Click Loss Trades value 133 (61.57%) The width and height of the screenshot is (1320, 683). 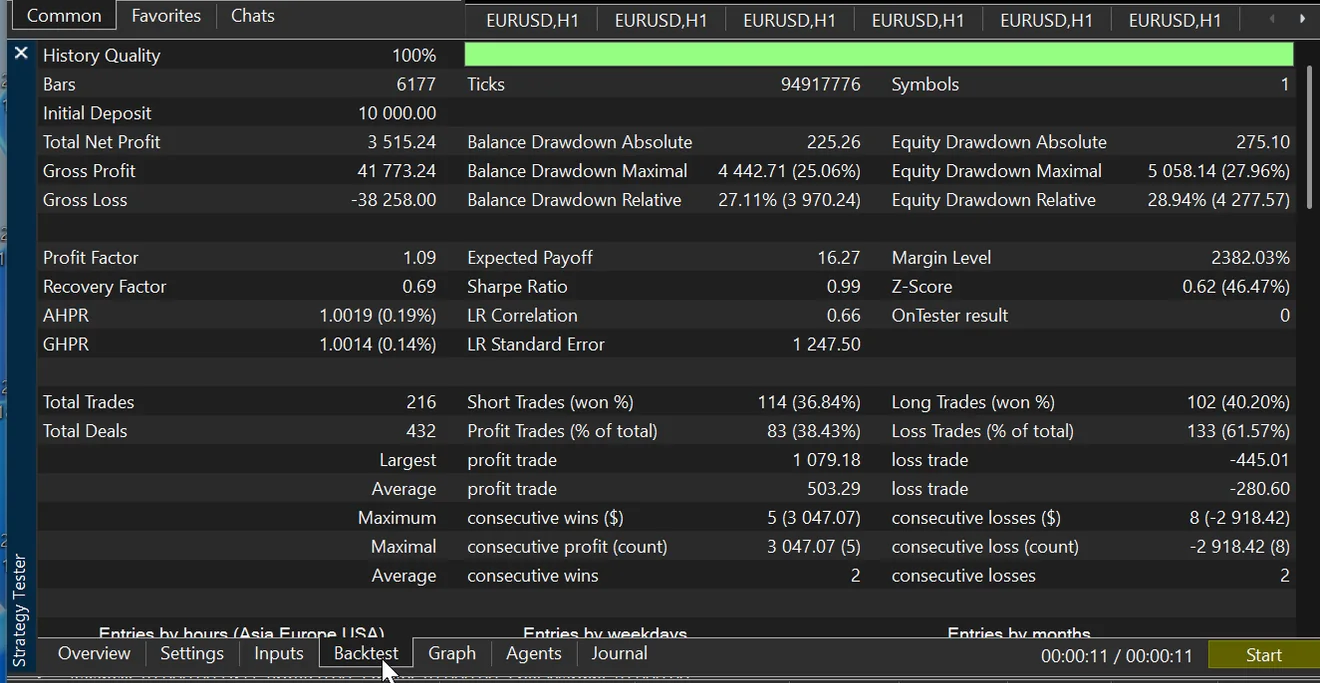point(1238,431)
